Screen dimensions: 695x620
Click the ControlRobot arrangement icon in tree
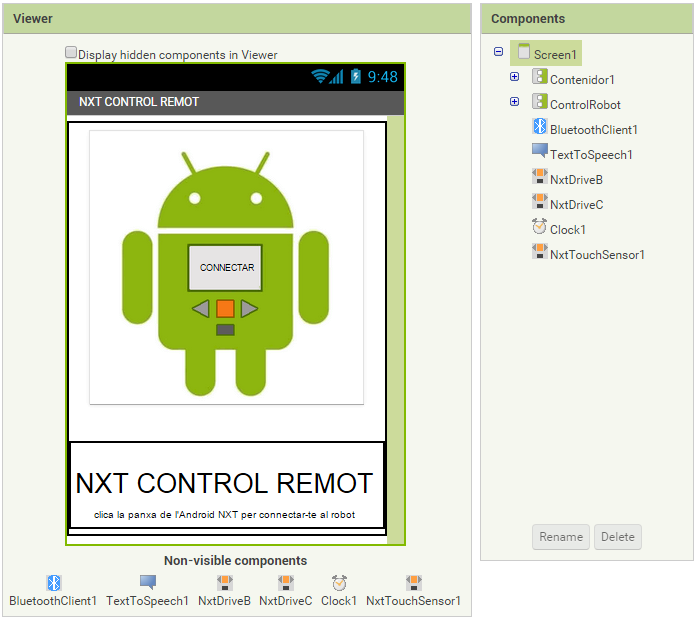click(539, 101)
